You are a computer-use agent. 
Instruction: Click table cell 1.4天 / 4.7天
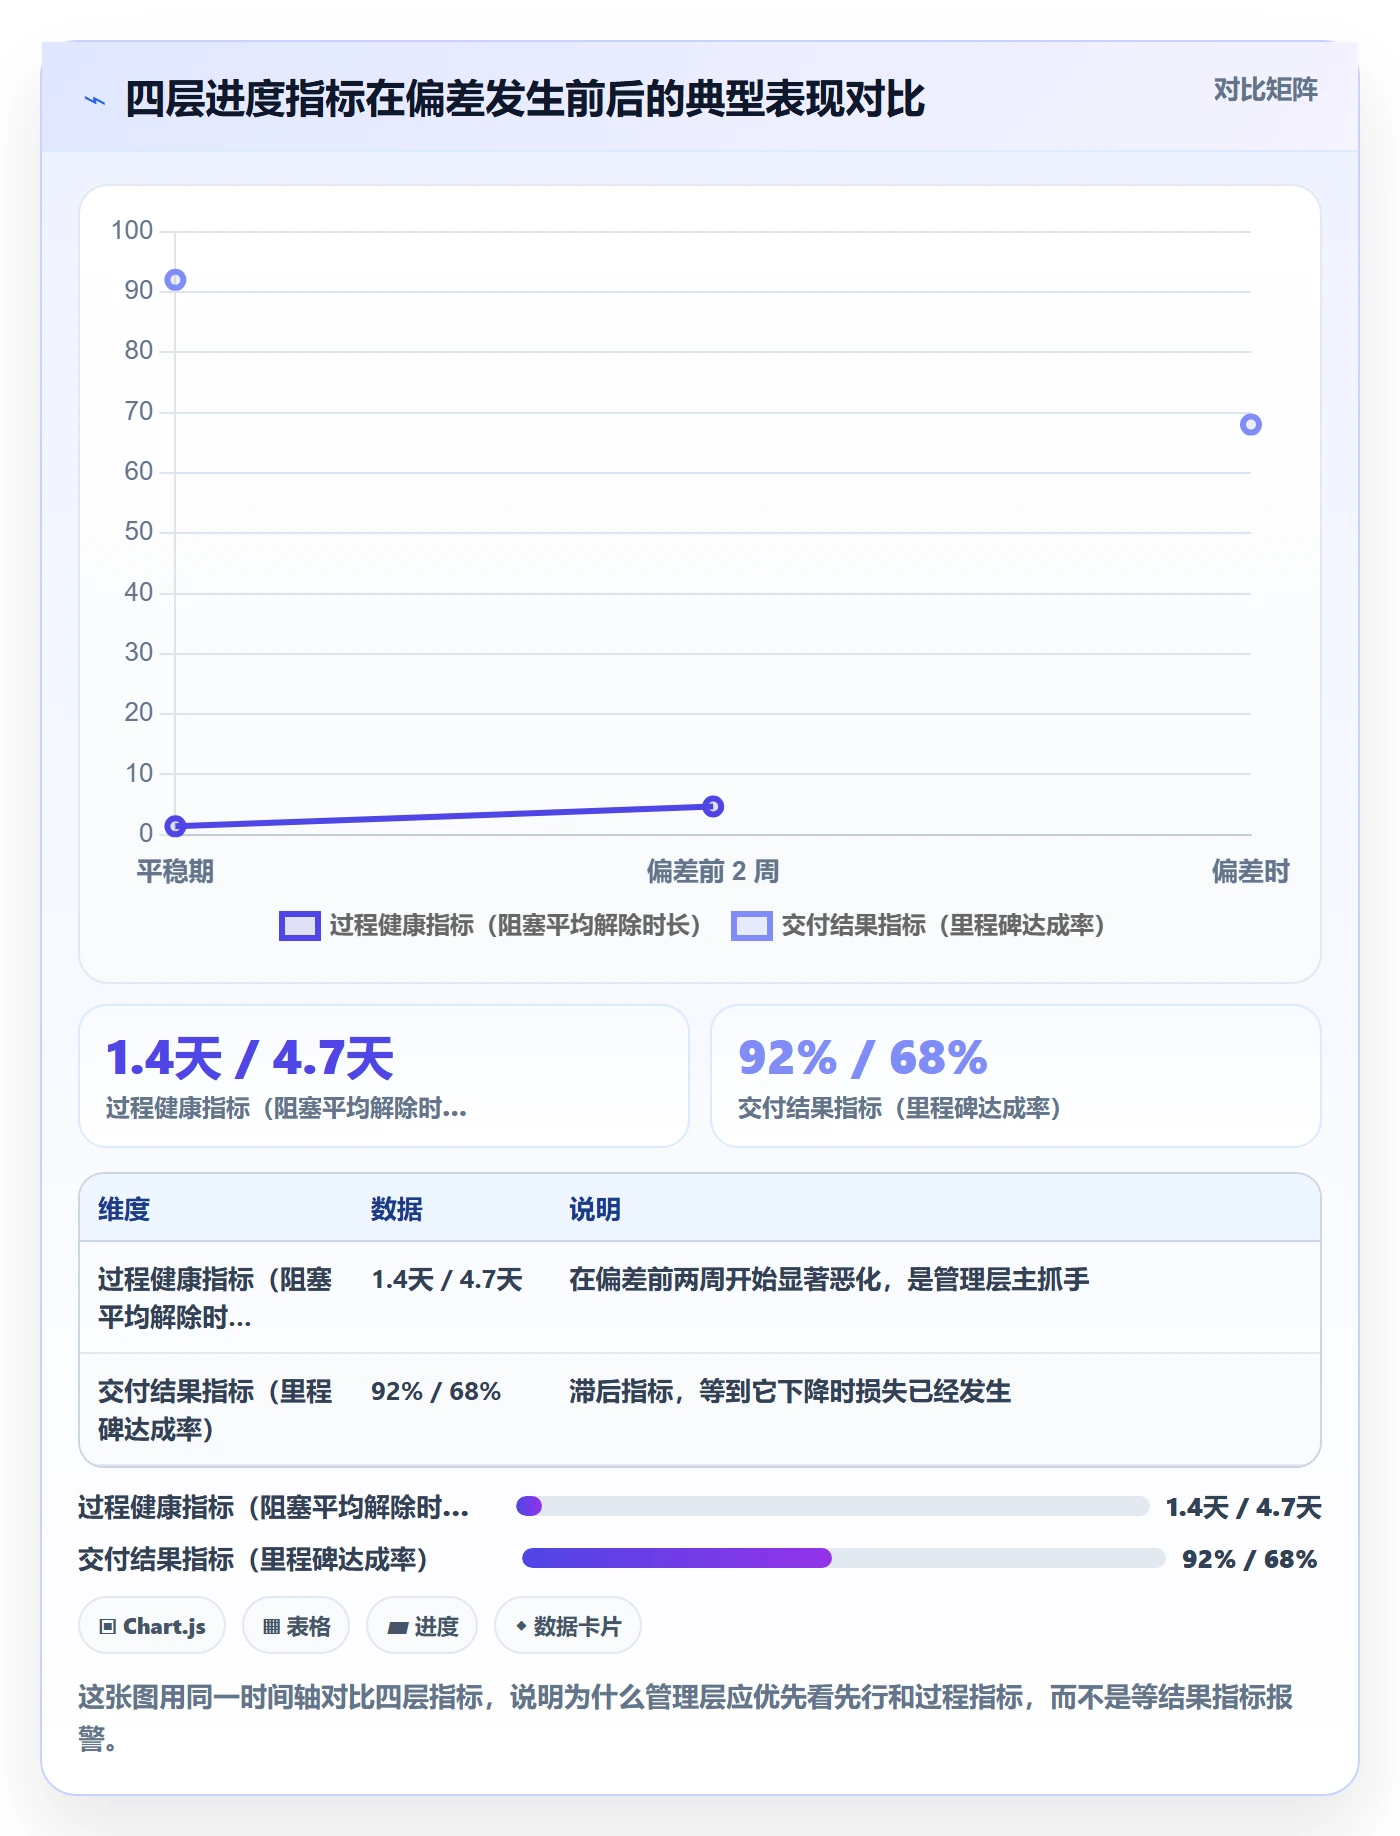447,1279
